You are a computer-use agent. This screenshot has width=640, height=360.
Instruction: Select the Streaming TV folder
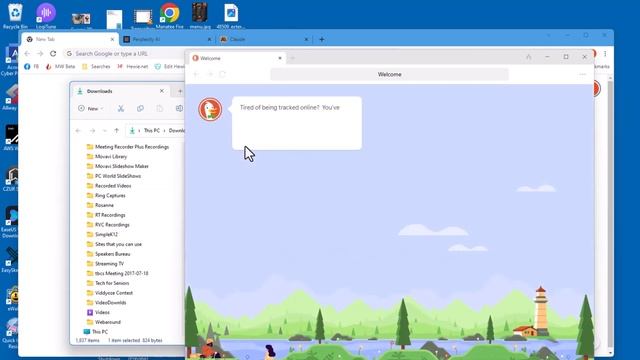pyautogui.click(x=105, y=264)
